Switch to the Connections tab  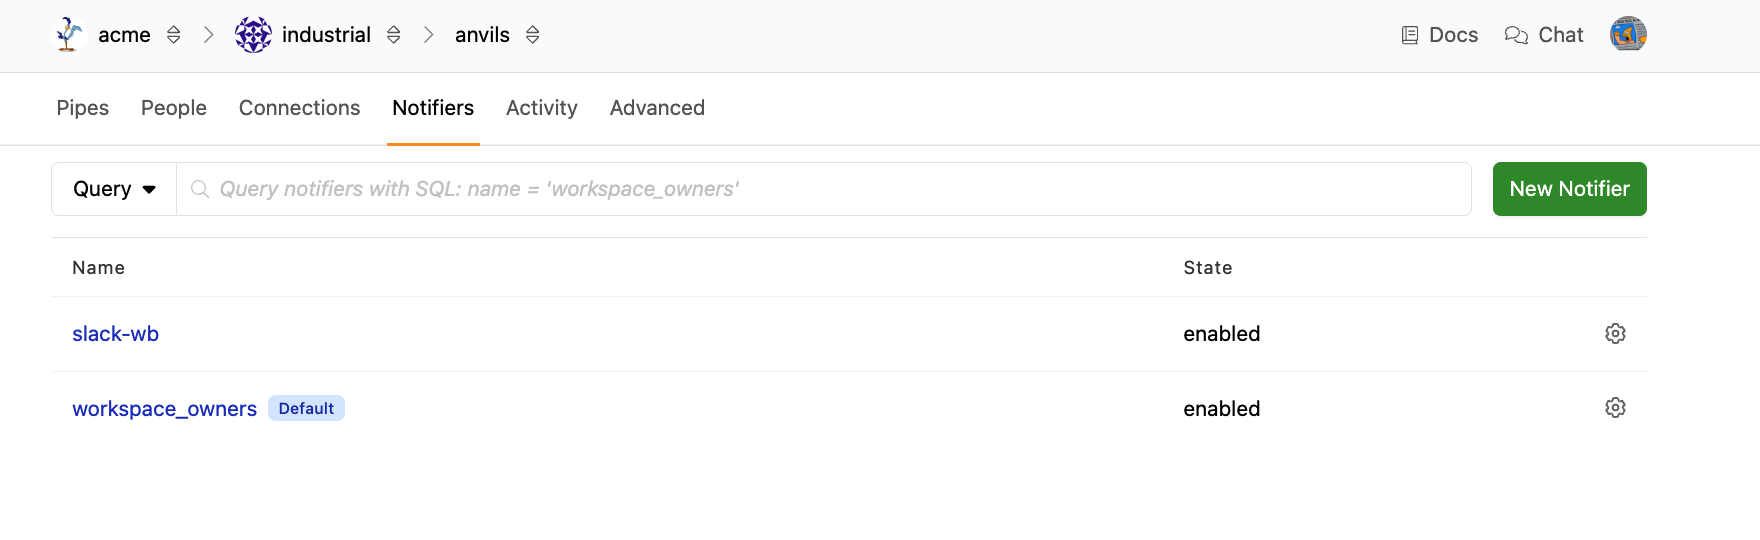point(299,108)
